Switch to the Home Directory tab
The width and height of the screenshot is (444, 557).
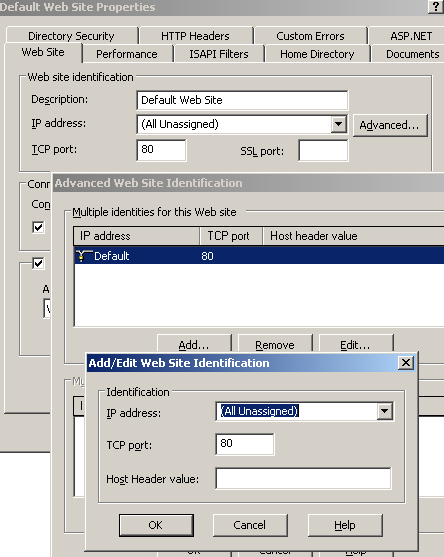tap(317, 54)
